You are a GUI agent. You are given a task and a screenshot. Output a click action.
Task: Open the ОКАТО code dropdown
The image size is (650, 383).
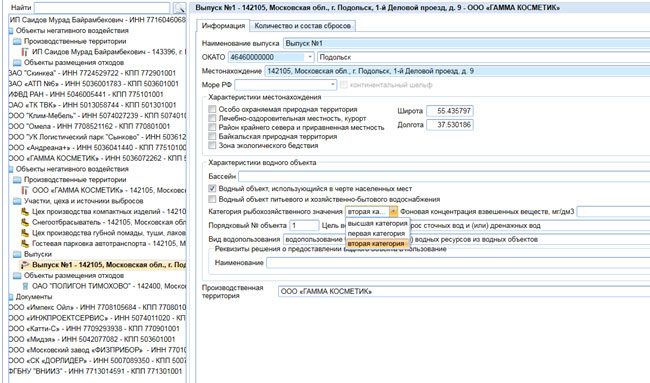point(310,57)
